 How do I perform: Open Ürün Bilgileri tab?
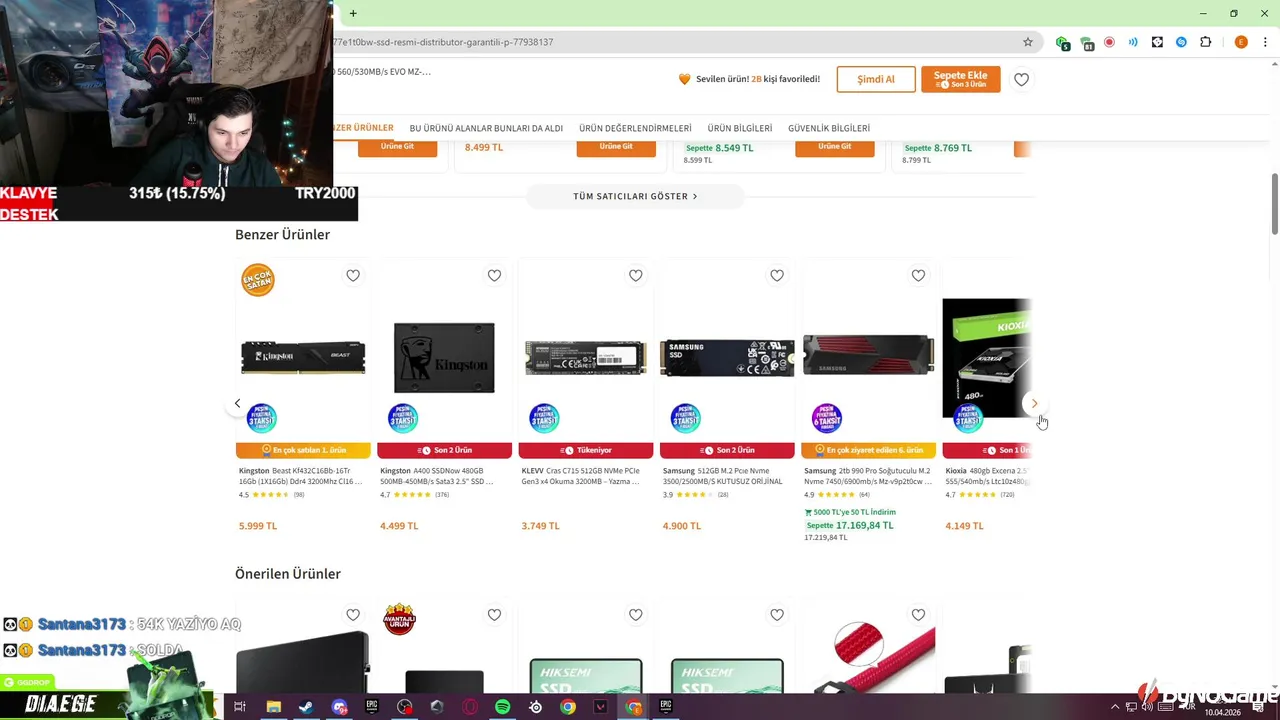click(740, 128)
